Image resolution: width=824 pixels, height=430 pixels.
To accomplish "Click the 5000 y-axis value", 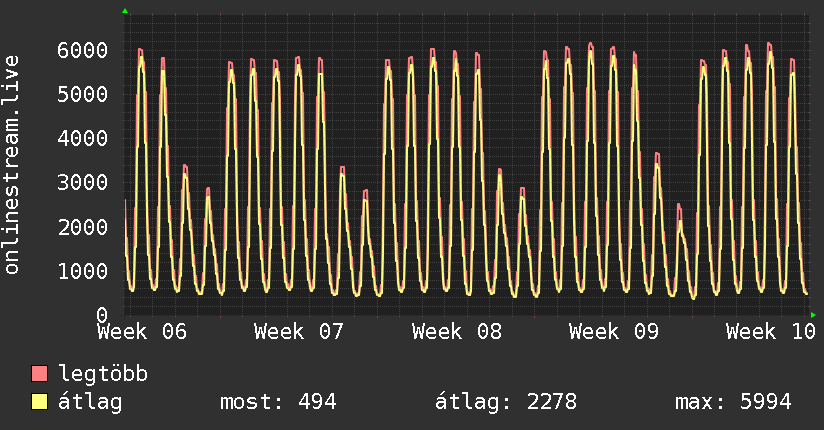I will click(x=83, y=95).
